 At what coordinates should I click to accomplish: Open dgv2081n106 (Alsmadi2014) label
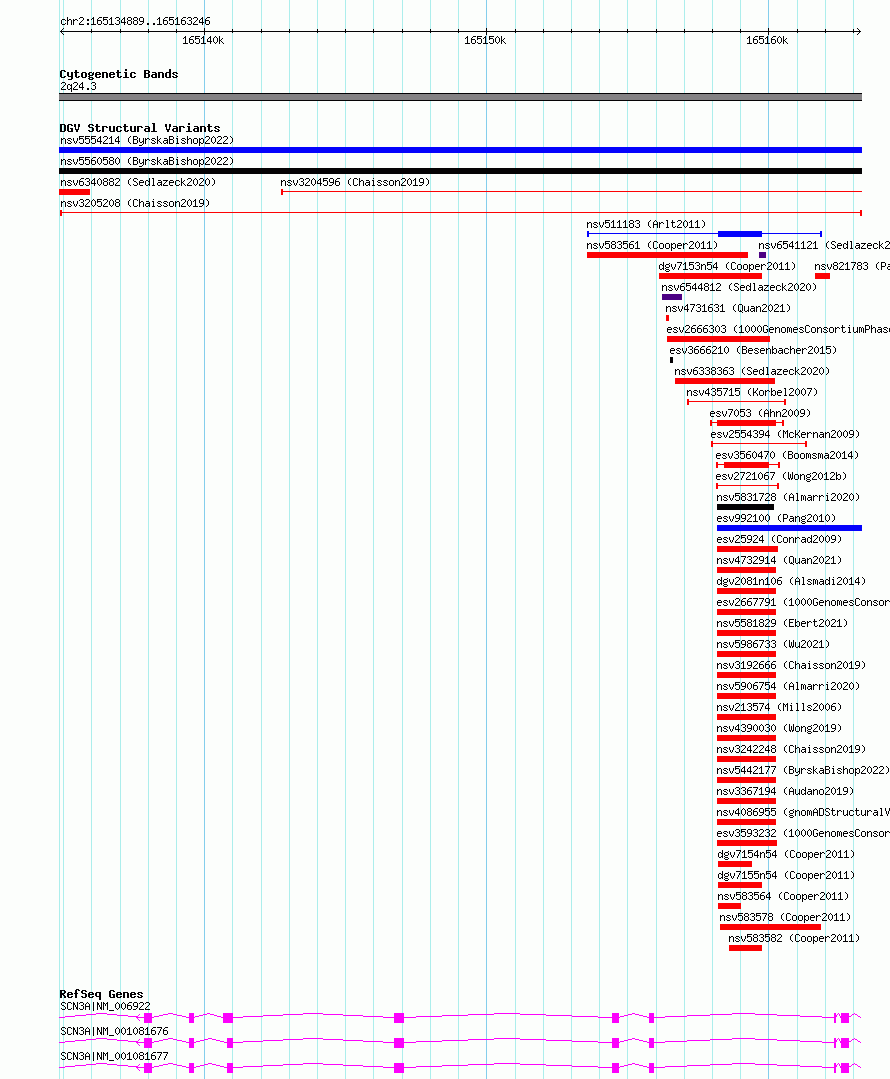pos(791,581)
